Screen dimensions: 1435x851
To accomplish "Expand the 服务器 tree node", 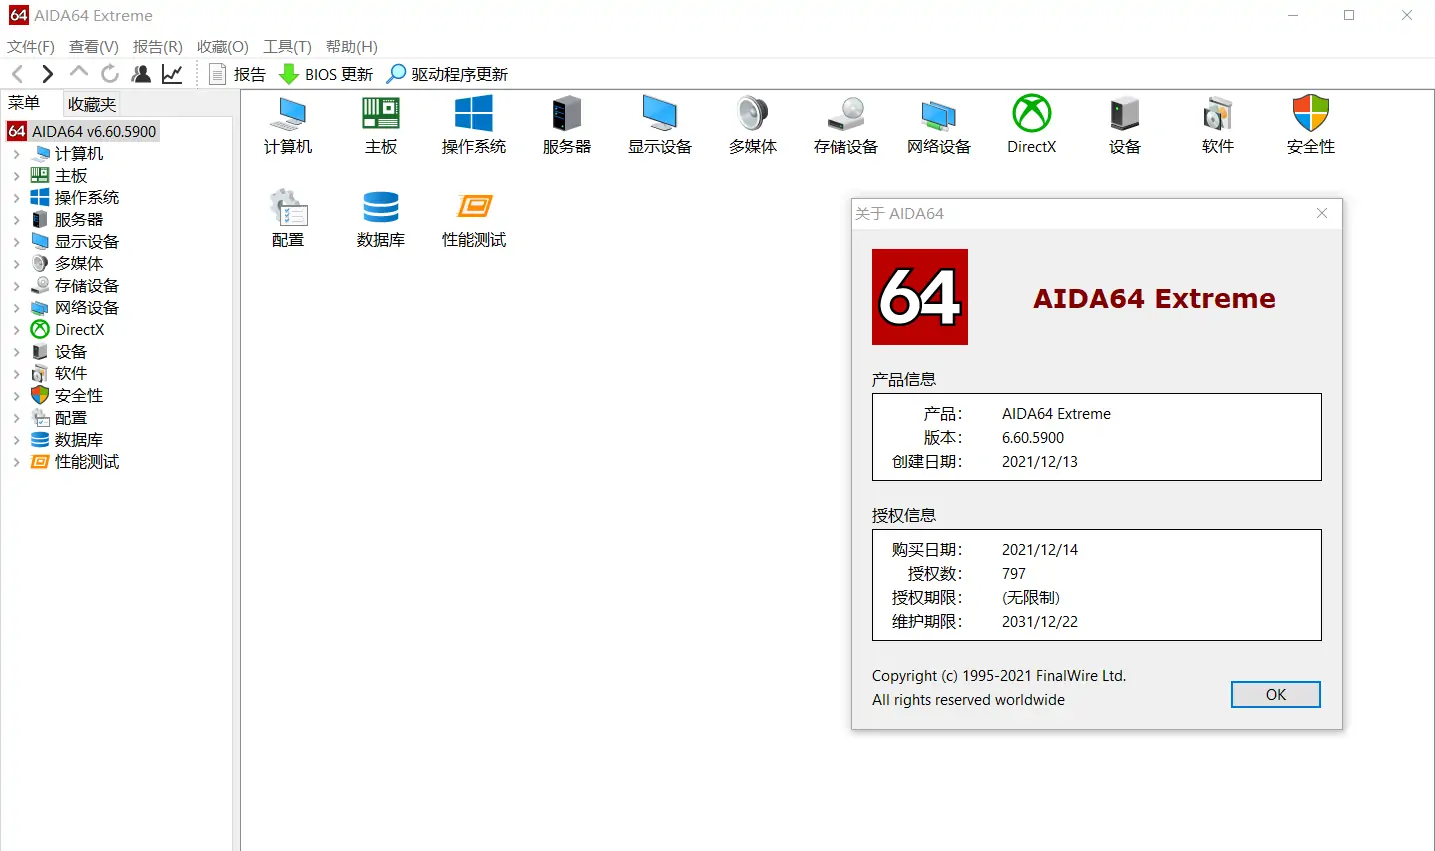I will coord(16,220).
